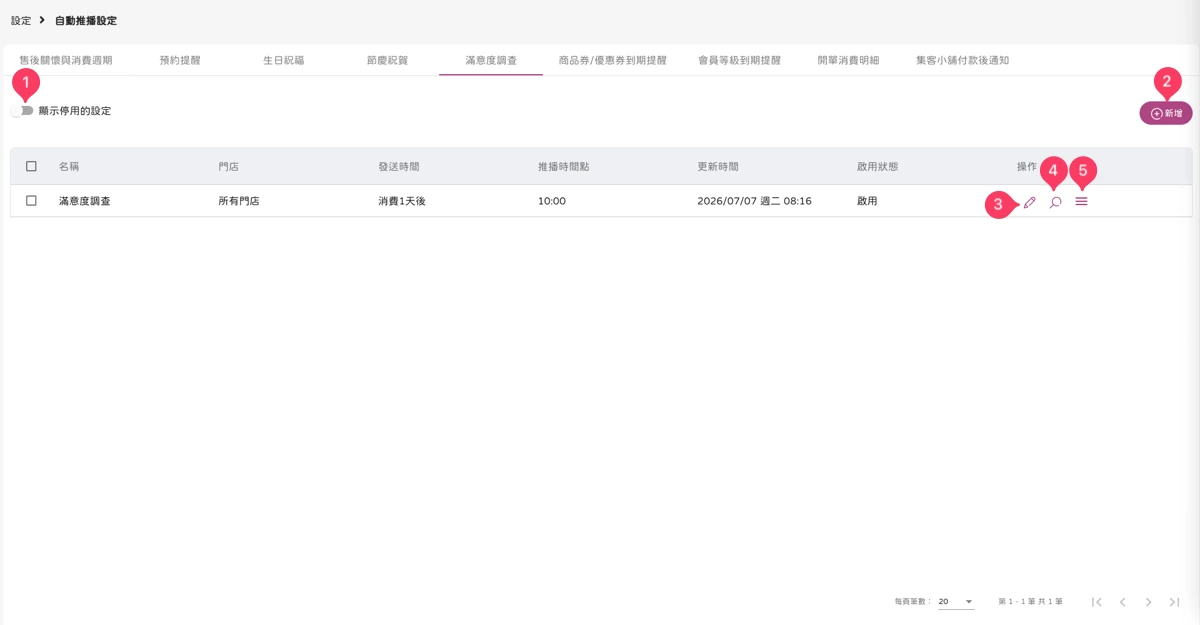
Task: Click the 所有門店 cell
Action: [x=239, y=201]
